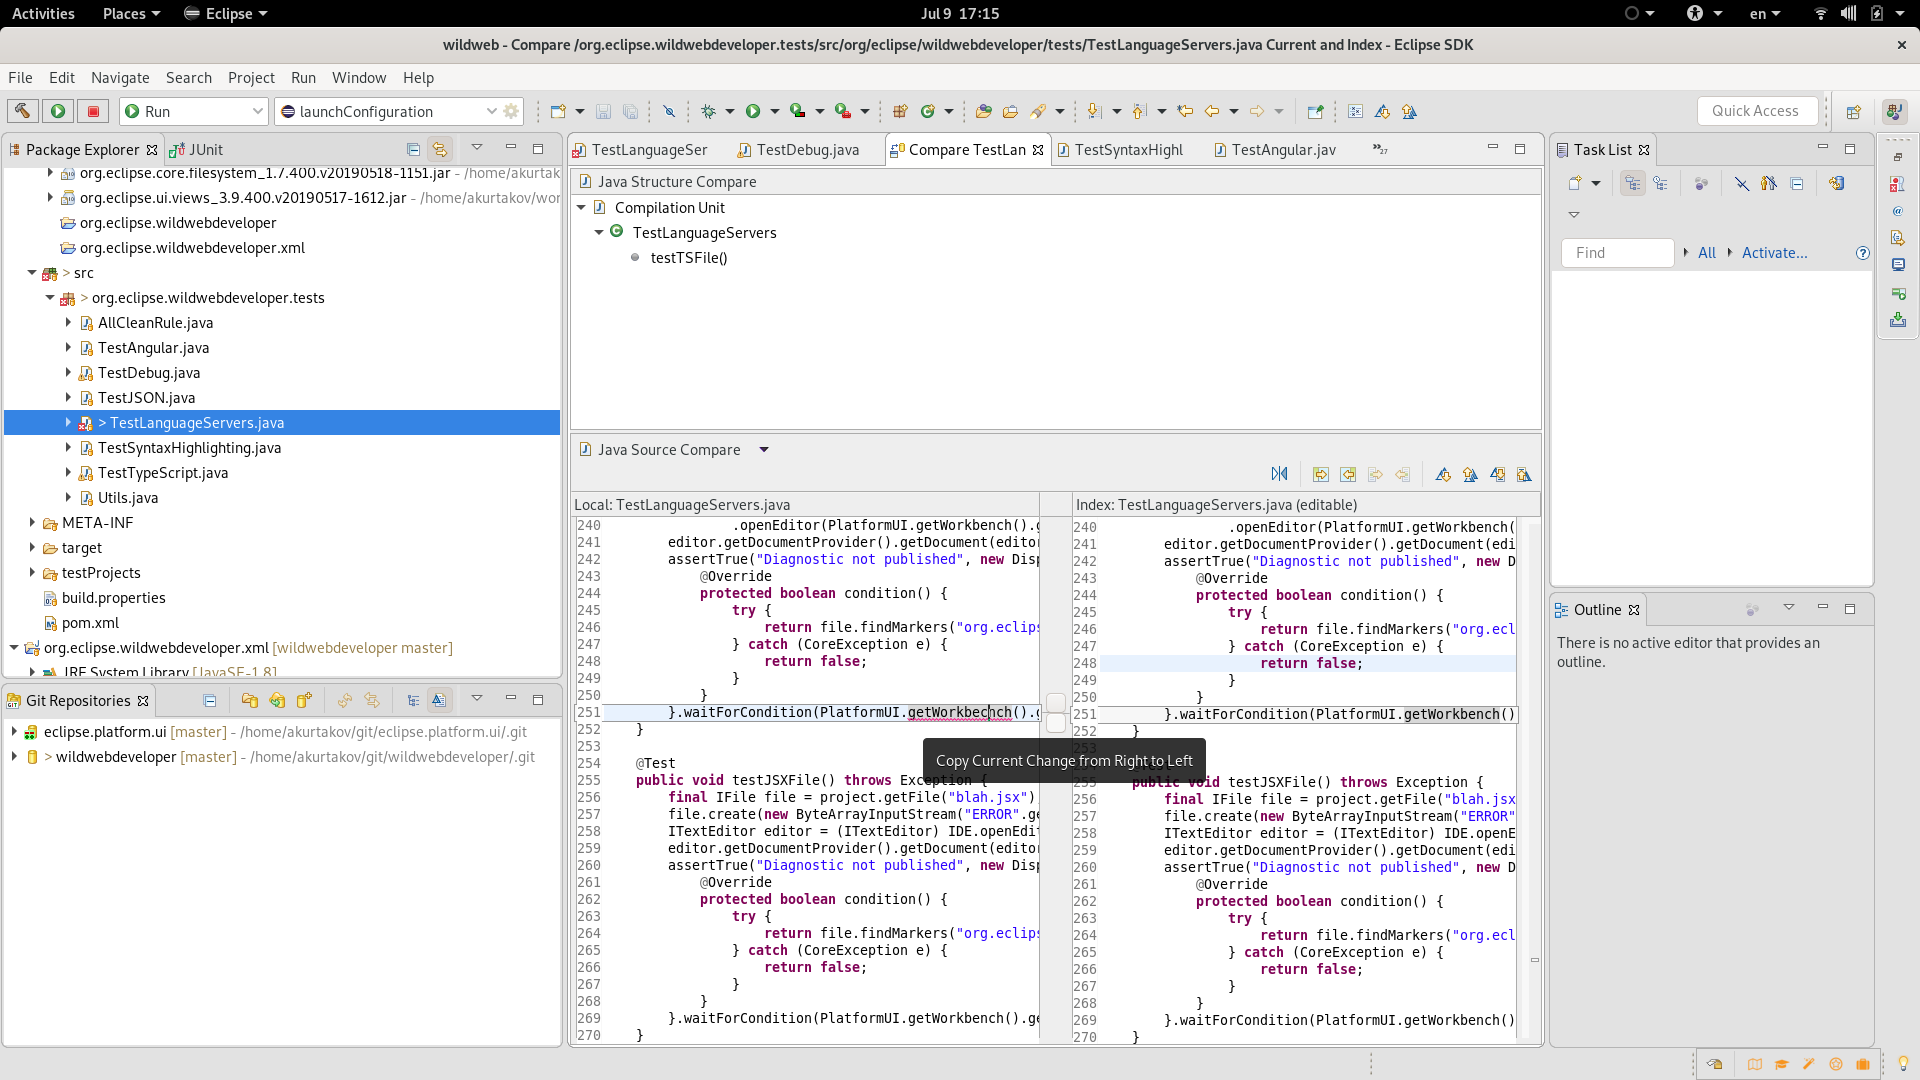Screen dimensions: 1920x1080
Task: Click Open Perspective icon near Quick Access
Action: tap(1853, 111)
